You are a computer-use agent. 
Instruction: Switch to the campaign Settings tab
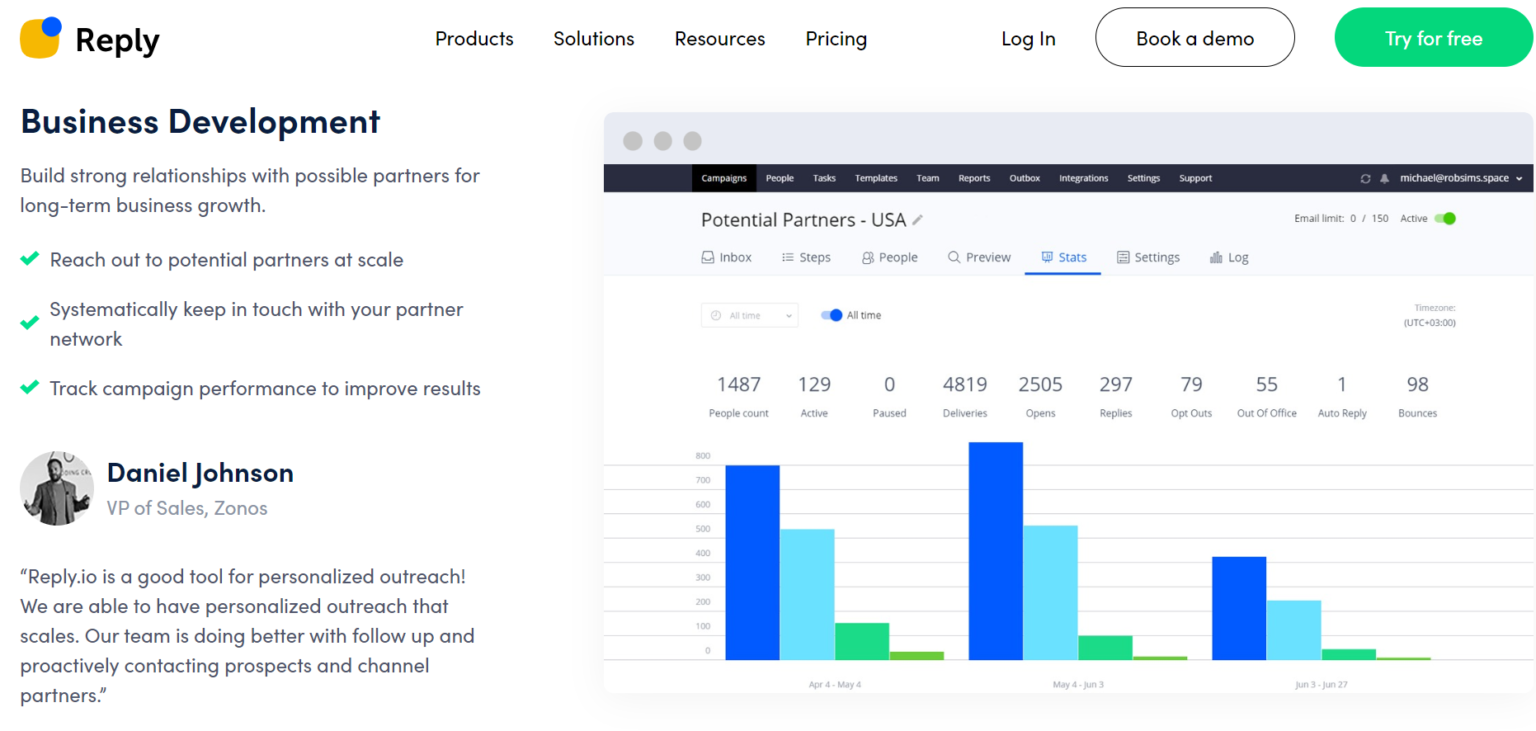[1148, 257]
